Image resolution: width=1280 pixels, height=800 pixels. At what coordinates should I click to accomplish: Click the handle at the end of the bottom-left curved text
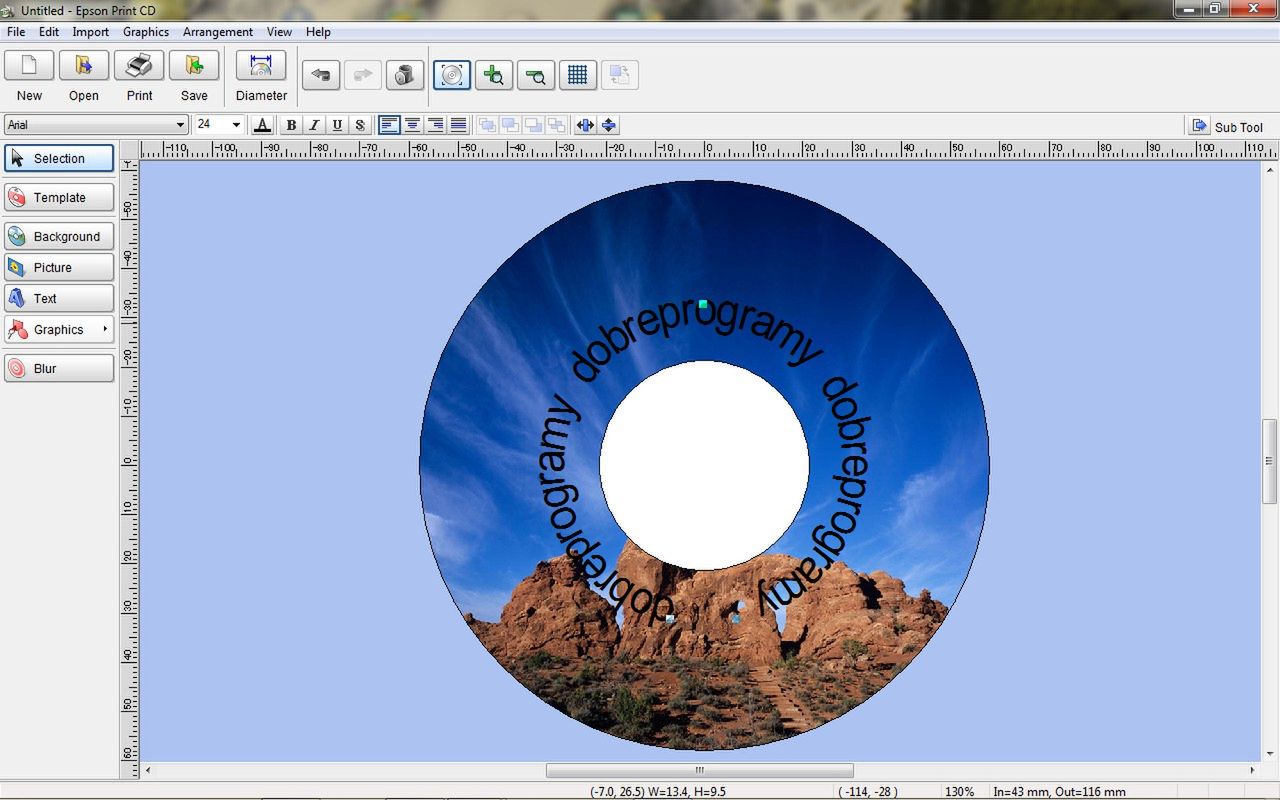[670, 619]
